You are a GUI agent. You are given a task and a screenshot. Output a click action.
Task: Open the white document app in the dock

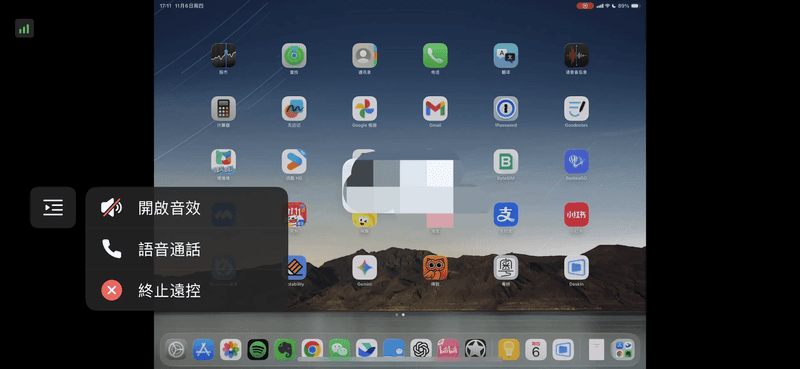click(596, 350)
